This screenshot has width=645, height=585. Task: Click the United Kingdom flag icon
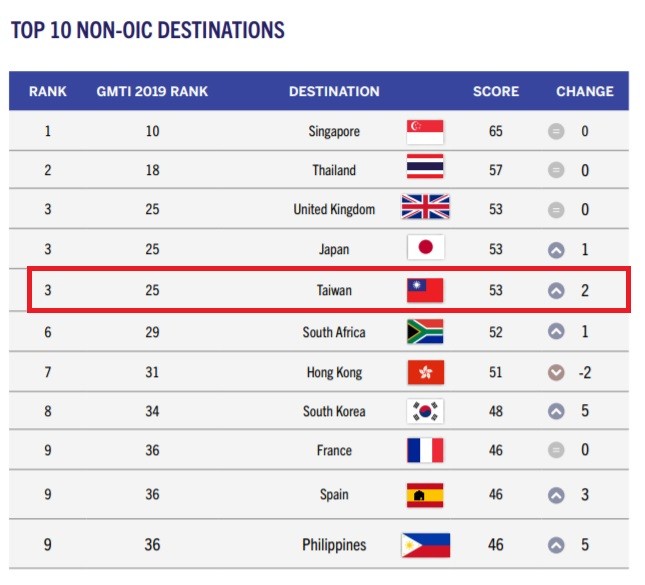click(x=425, y=207)
